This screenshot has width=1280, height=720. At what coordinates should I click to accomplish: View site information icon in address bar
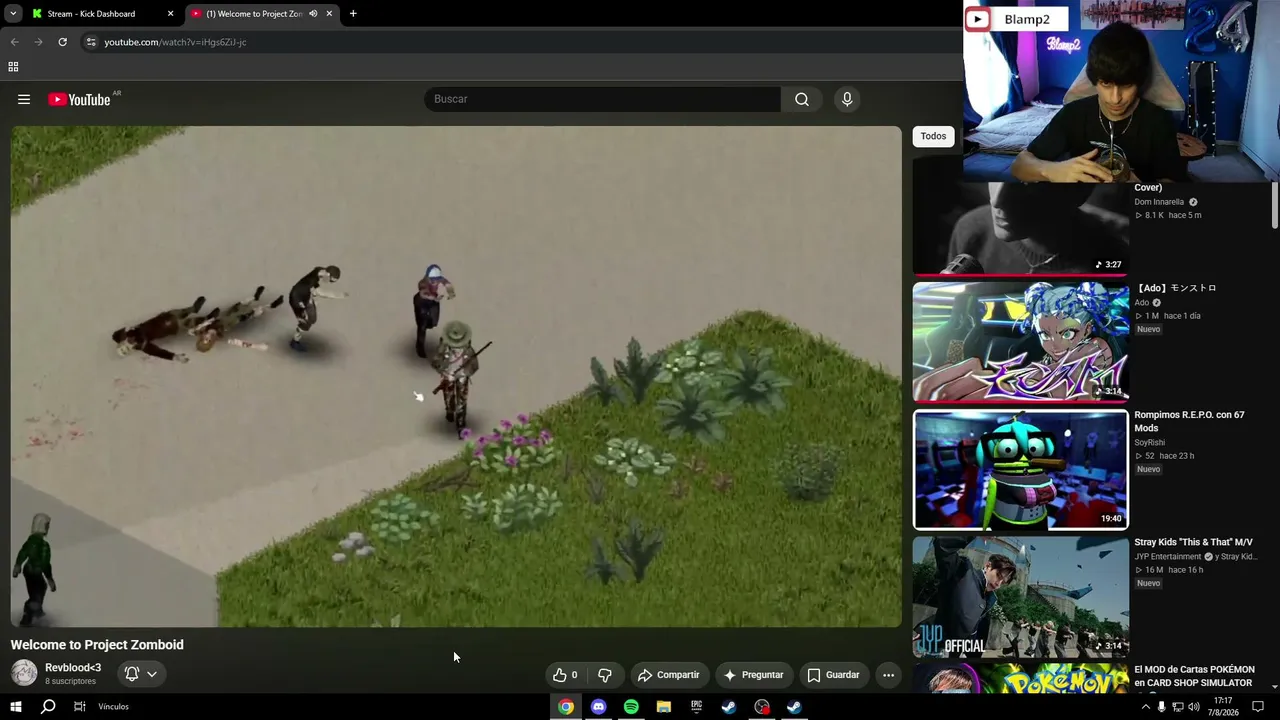coord(90,42)
